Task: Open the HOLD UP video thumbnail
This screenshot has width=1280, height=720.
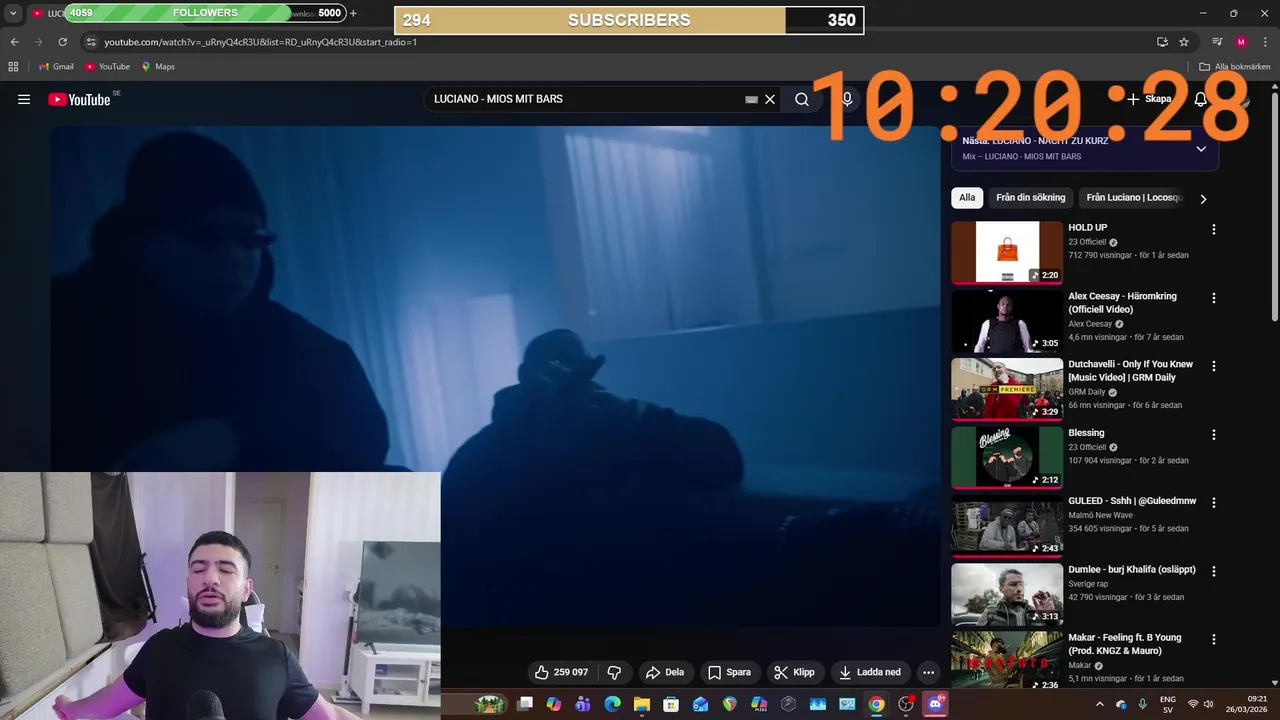Action: [x=1007, y=252]
